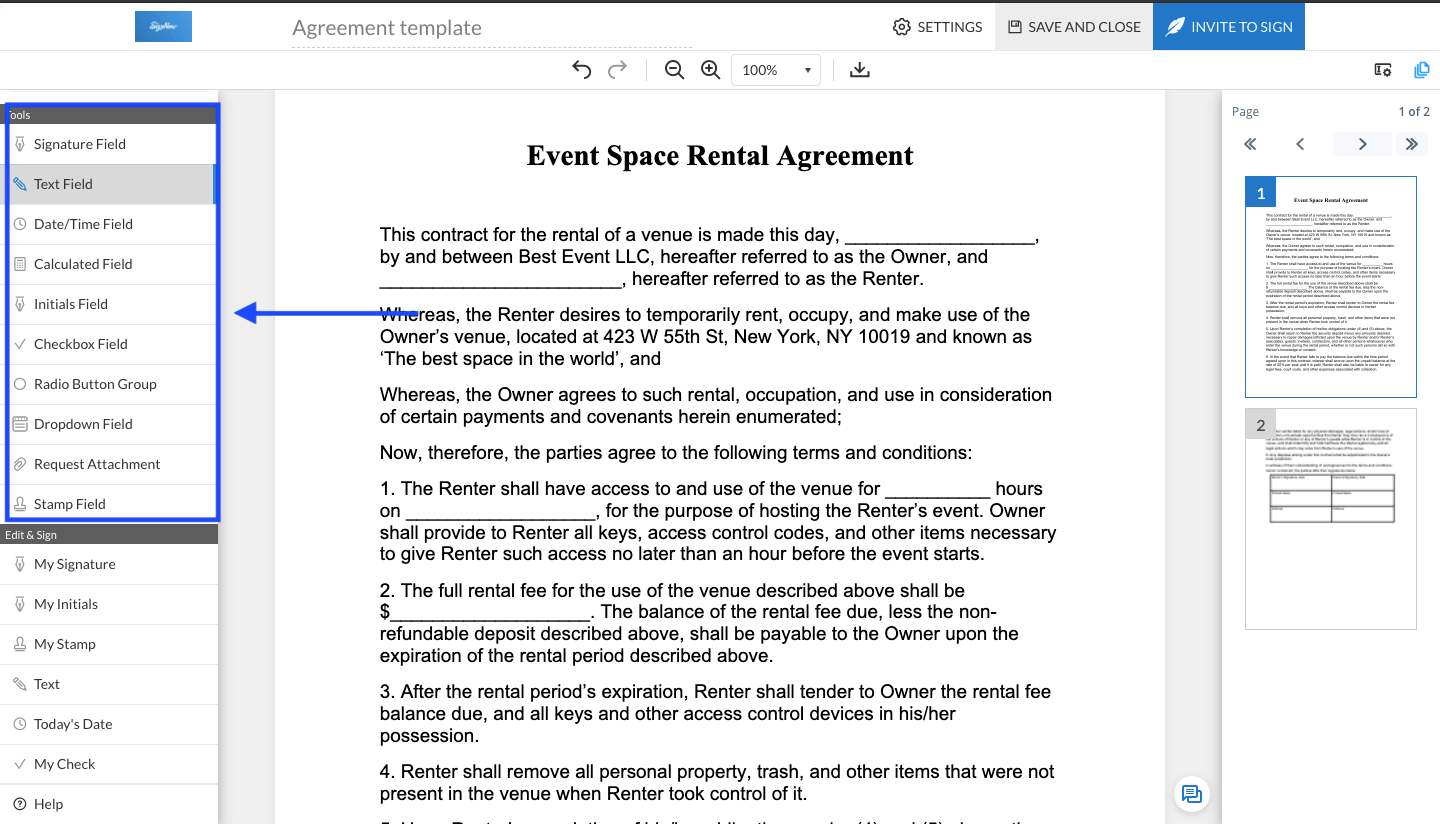Viewport: 1440px width, 824px height.
Task: Click the undo arrow icon
Action: [581, 70]
